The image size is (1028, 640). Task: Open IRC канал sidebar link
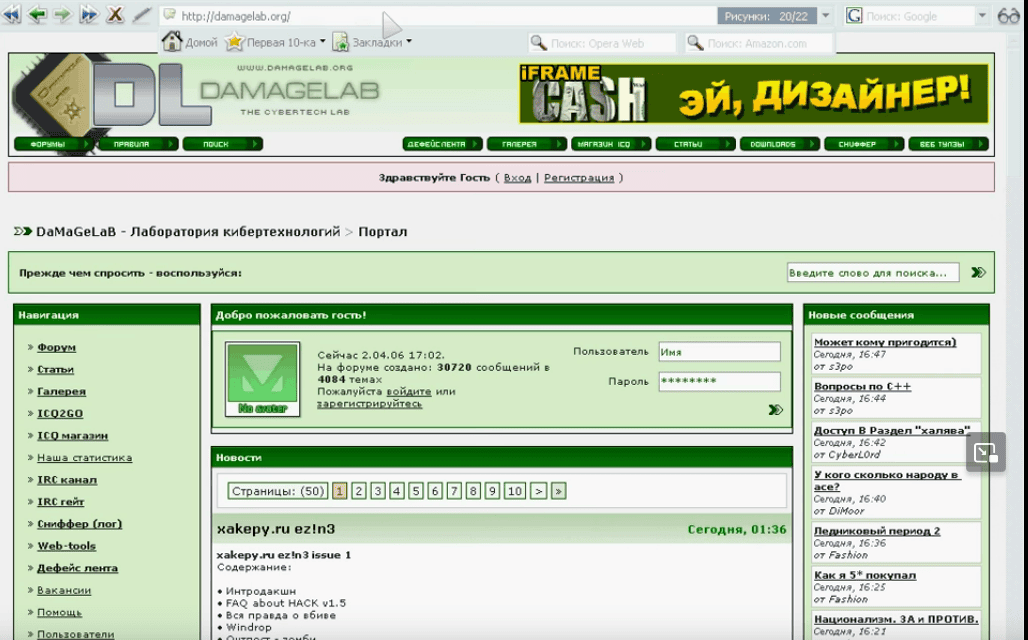point(67,480)
